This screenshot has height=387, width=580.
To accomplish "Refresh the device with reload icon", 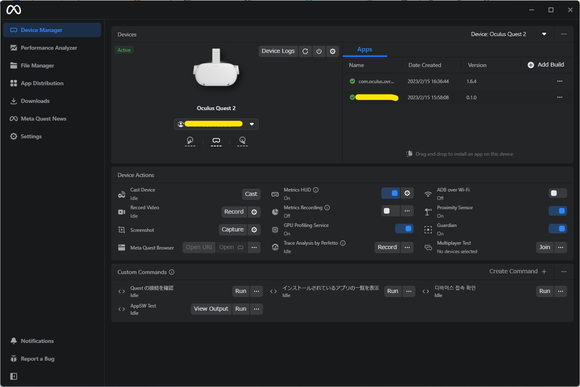I will tap(305, 51).
